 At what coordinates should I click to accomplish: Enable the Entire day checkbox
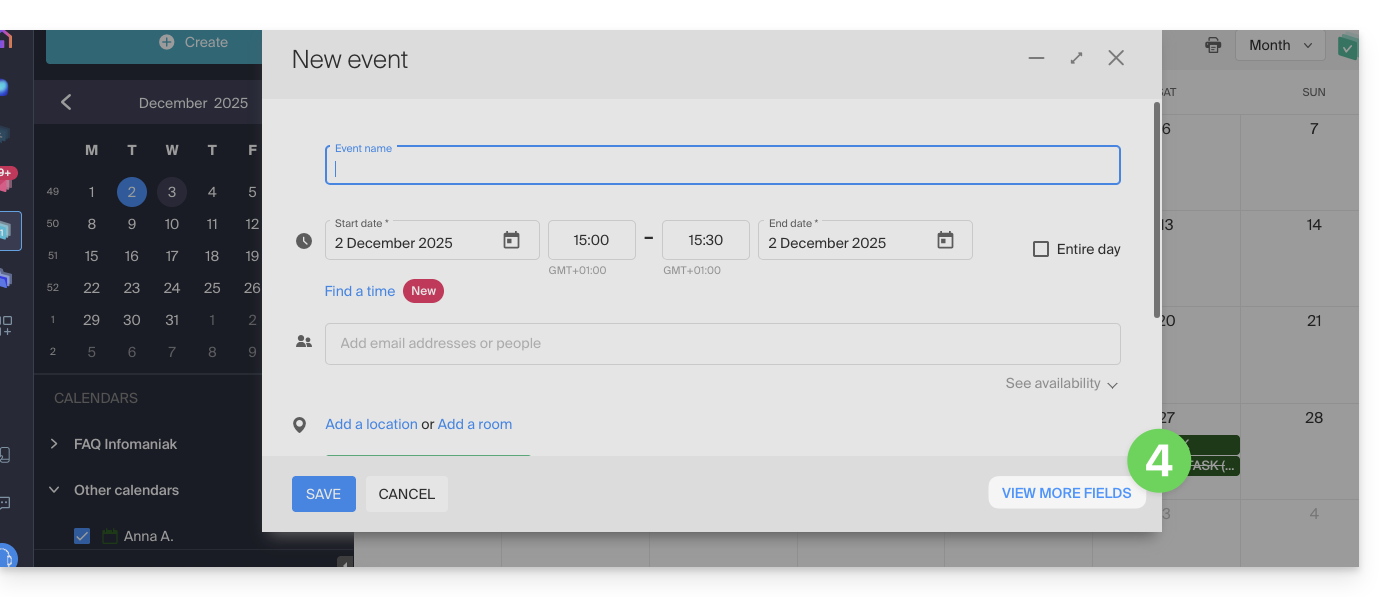(x=1041, y=249)
